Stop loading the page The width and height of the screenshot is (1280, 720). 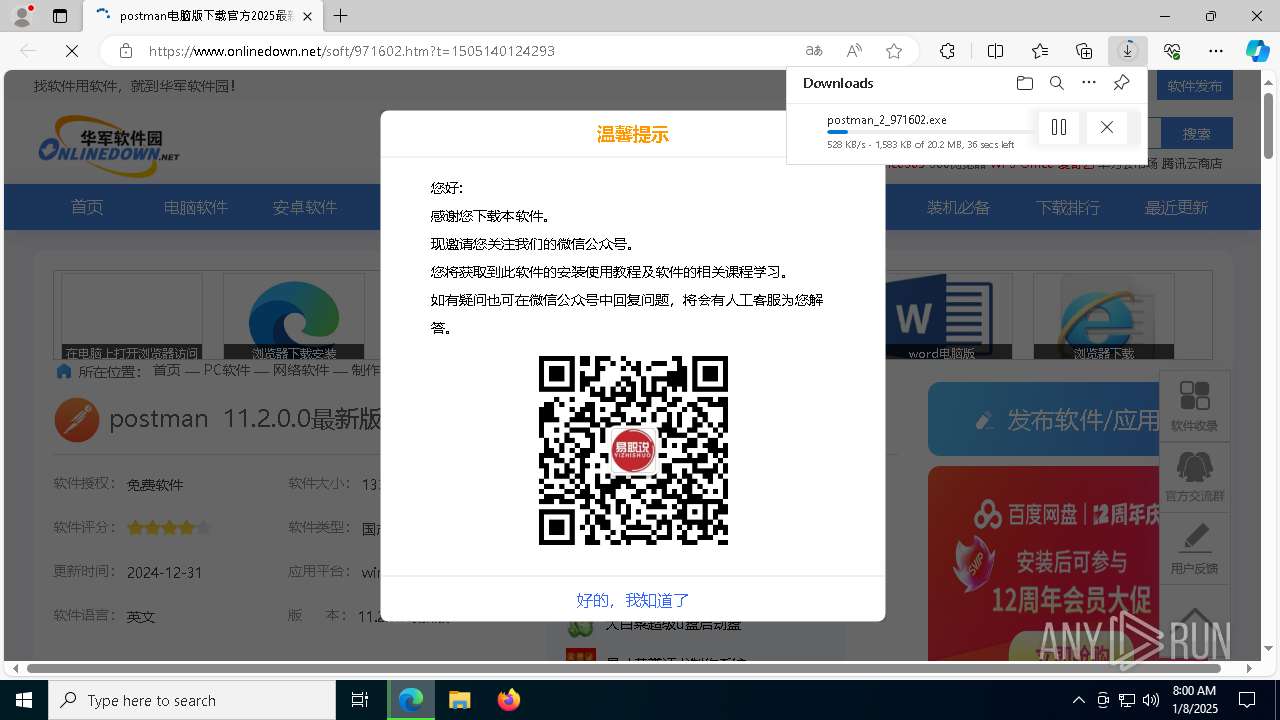[x=72, y=51]
